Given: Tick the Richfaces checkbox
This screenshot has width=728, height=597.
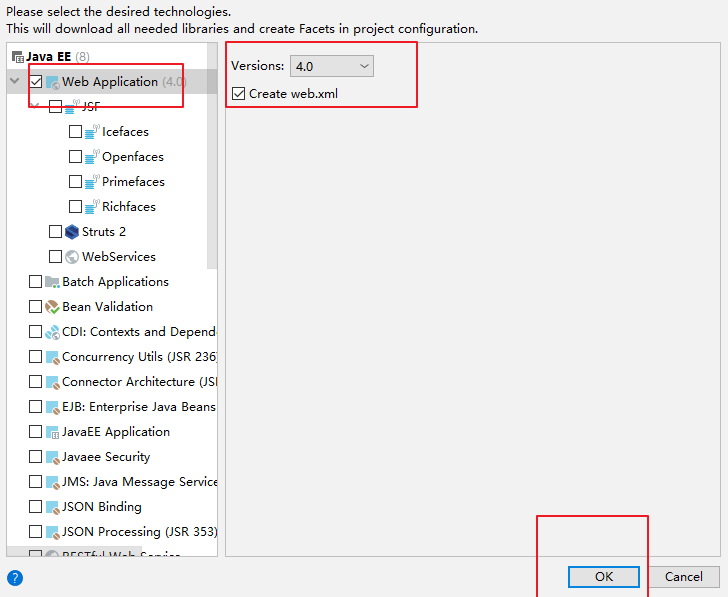Looking at the screenshot, I should point(75,207).
